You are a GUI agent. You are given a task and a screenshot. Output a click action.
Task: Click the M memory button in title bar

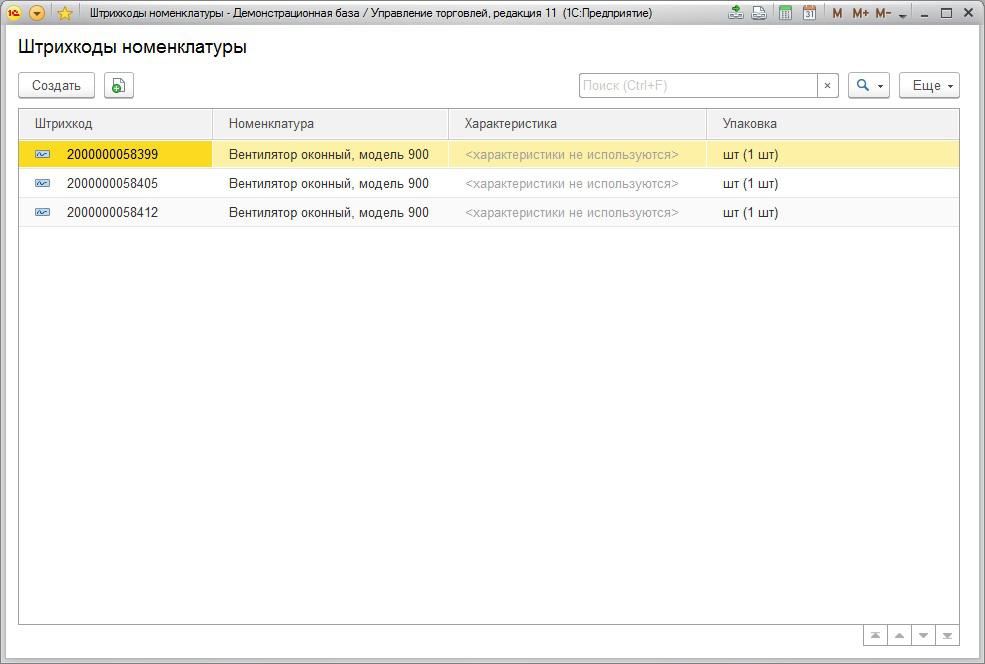(x=837, y=13)
